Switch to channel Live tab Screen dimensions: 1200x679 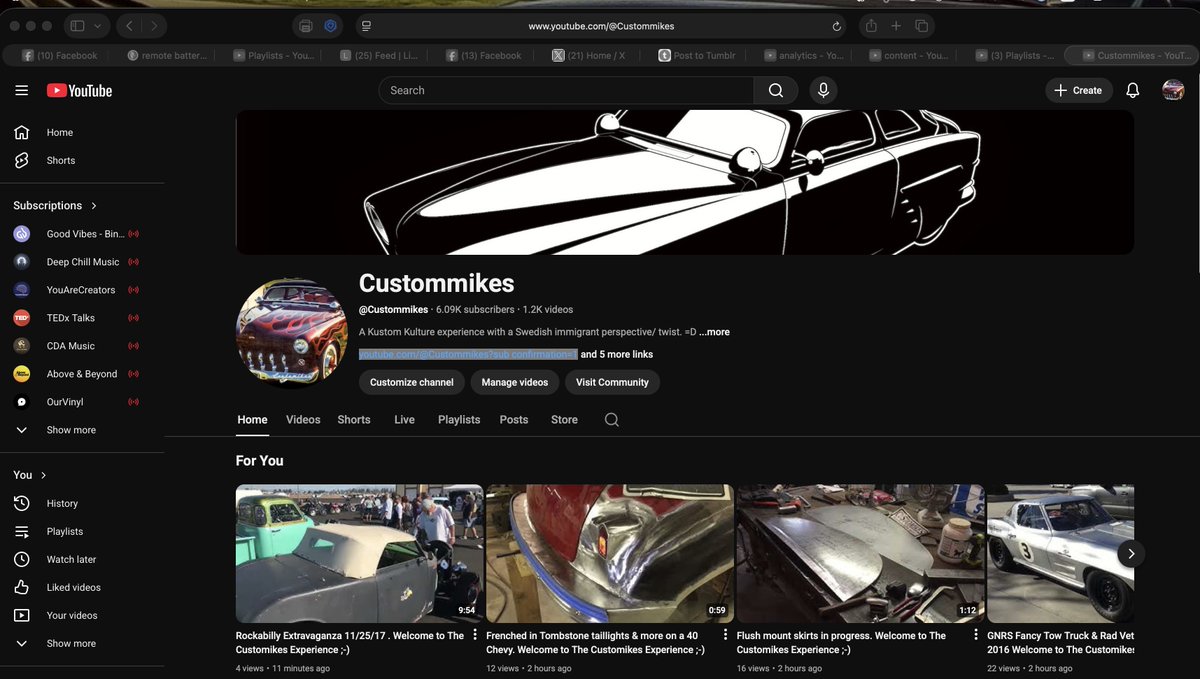(x=404, y=420)
